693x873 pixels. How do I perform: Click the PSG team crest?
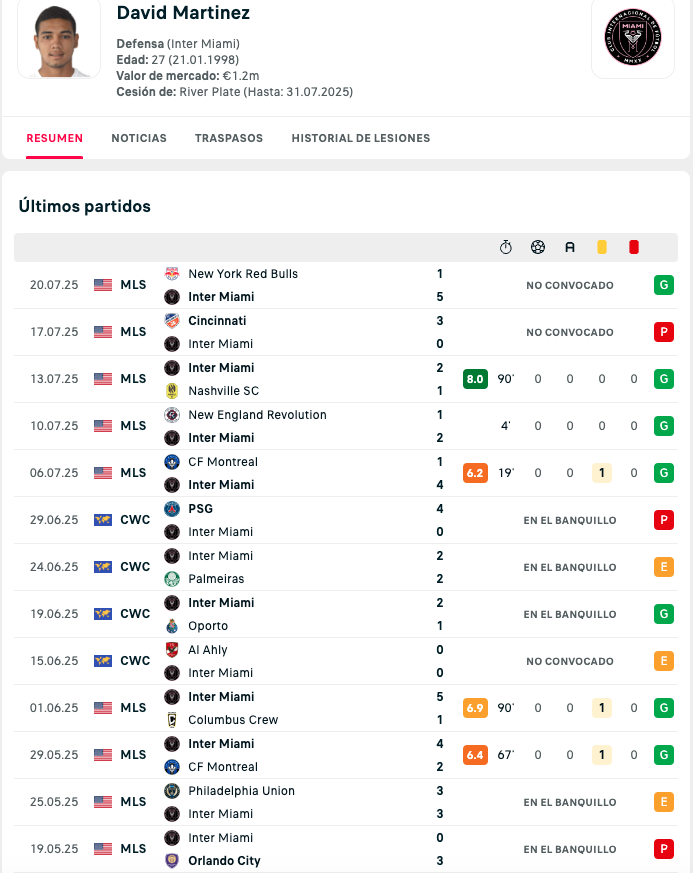pyautogui.click(x=172, y=509)
